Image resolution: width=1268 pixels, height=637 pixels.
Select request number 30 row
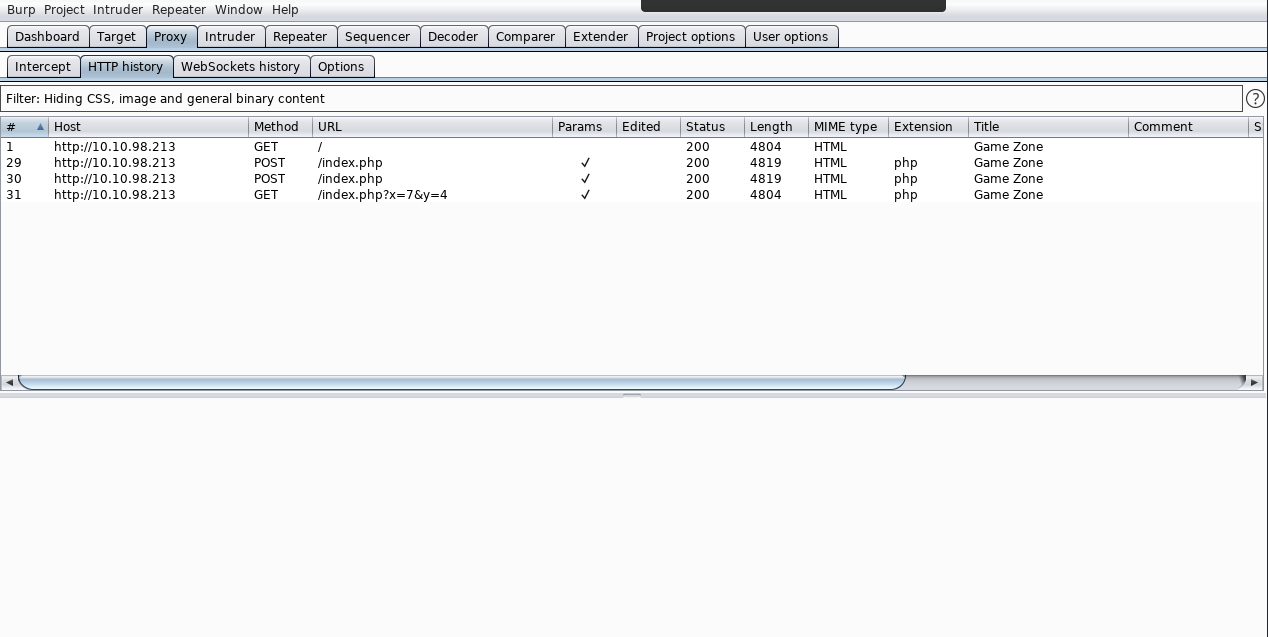(631, 179)
